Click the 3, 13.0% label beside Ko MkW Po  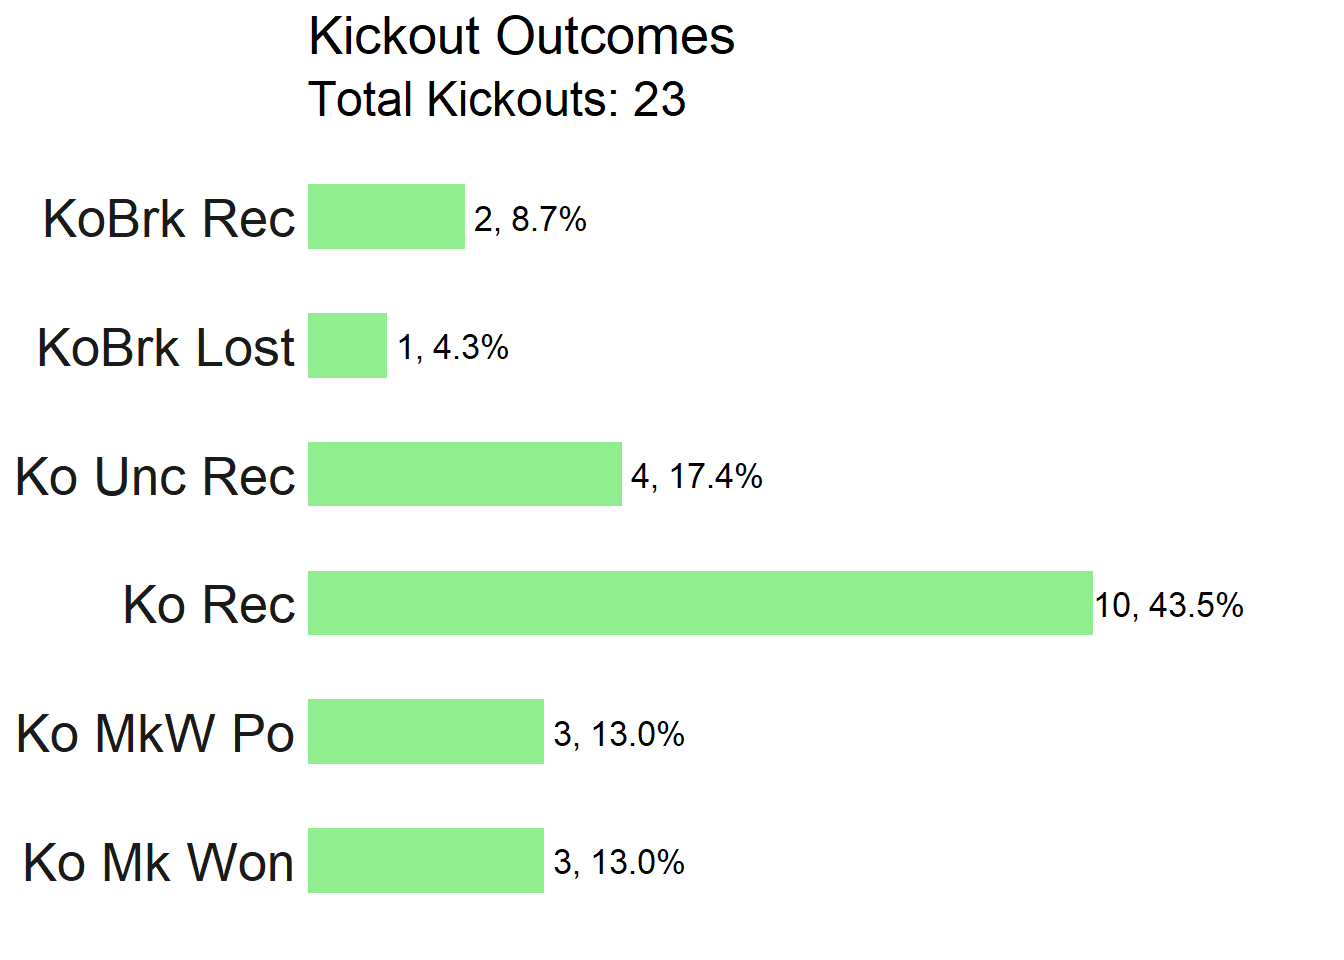click(619, 734)
